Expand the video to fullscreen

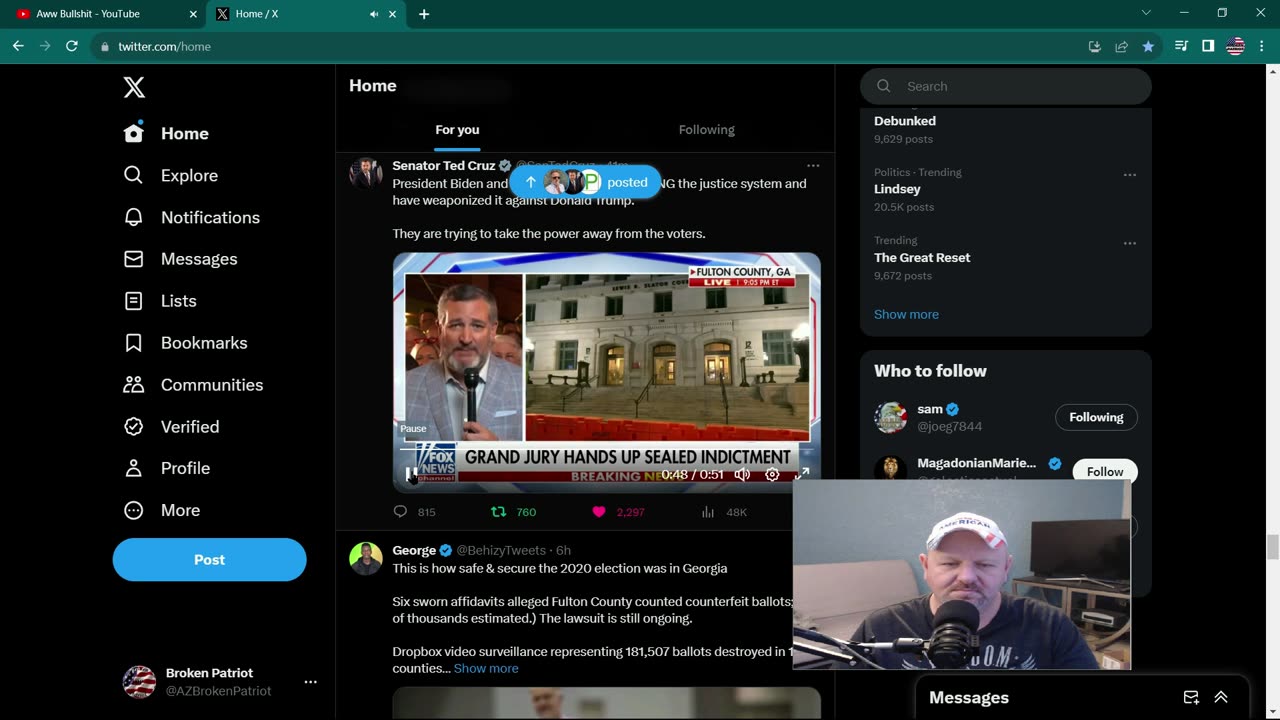pyautogui.click(x=802, y=474)
